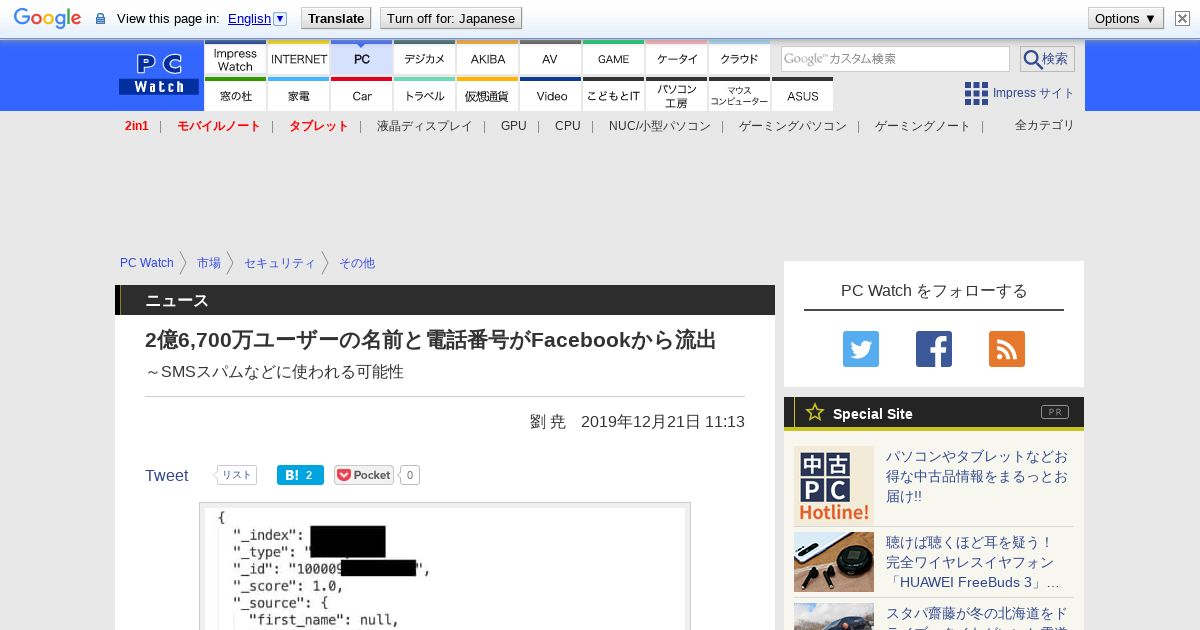
Task: Save the article to Pocket
Action: [364, 475]
